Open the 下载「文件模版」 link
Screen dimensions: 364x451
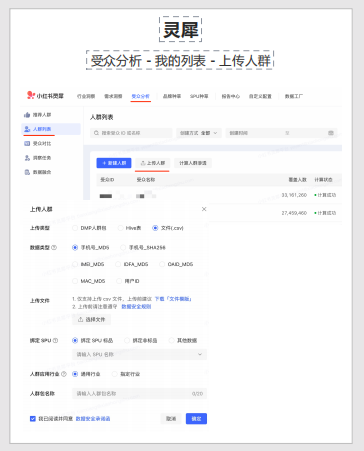[x=173, y=299]
